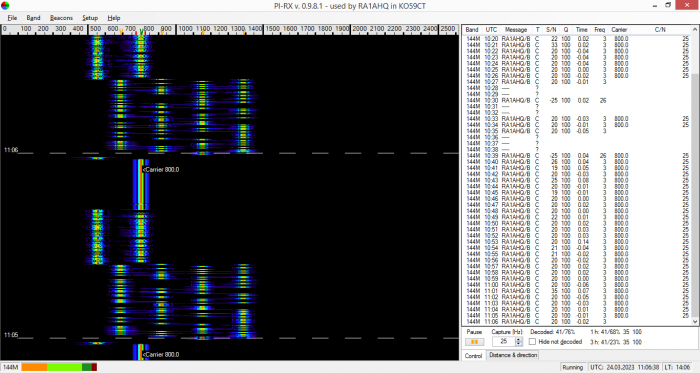Select the 10:21 decode row
The image size is (700, 373).
[577, 45]
